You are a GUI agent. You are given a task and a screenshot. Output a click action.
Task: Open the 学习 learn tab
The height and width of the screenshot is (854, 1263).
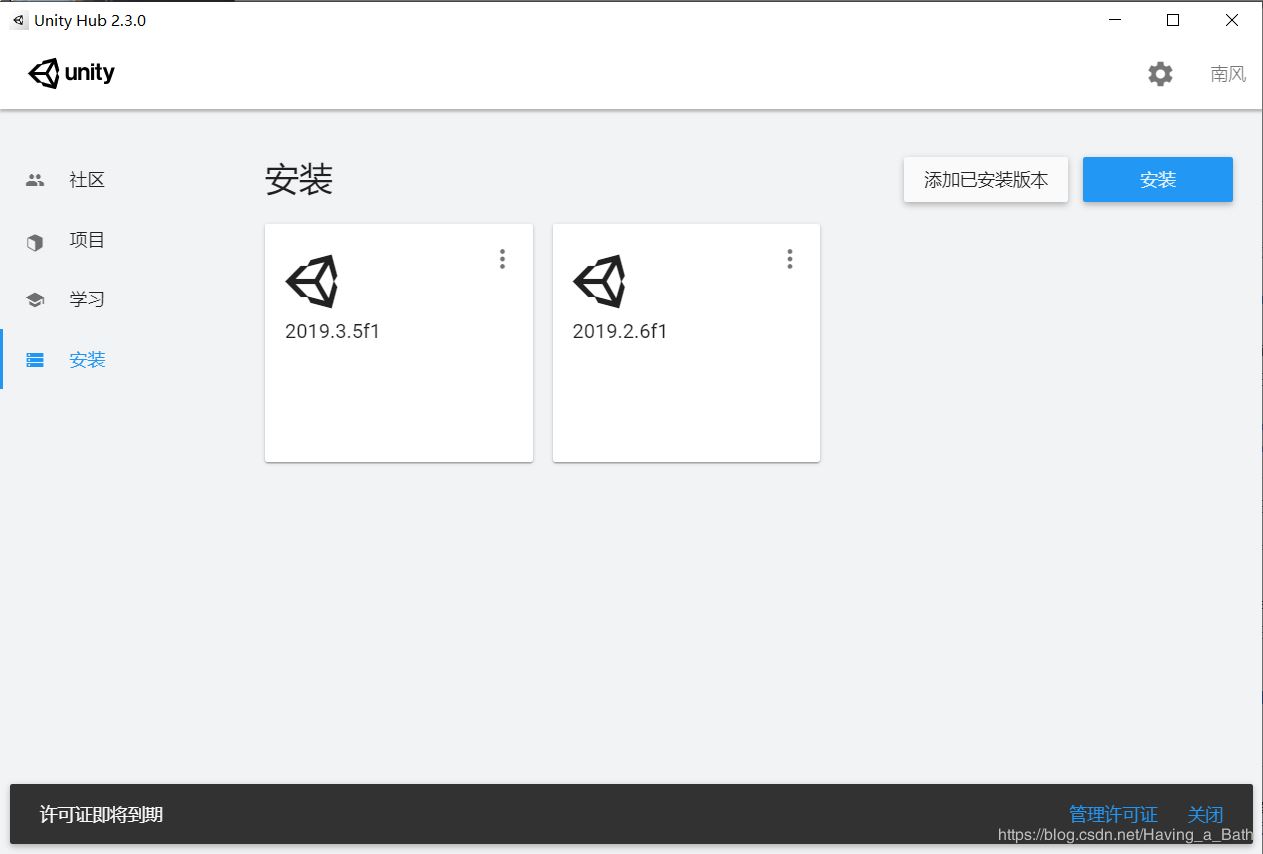[x=87, y=299]
